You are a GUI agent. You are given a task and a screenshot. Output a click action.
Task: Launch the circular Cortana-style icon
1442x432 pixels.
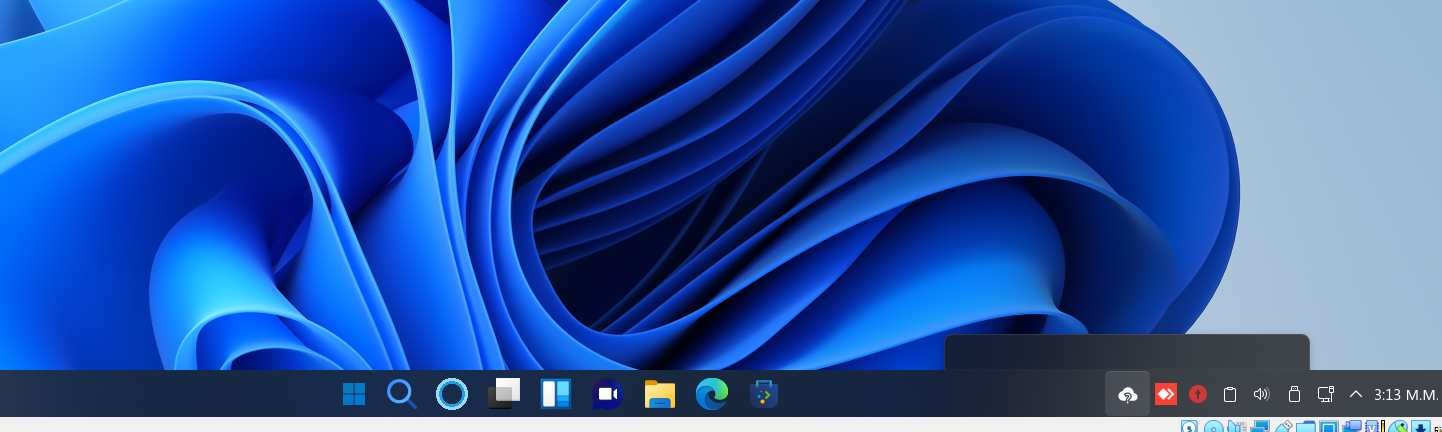point(452,394)
